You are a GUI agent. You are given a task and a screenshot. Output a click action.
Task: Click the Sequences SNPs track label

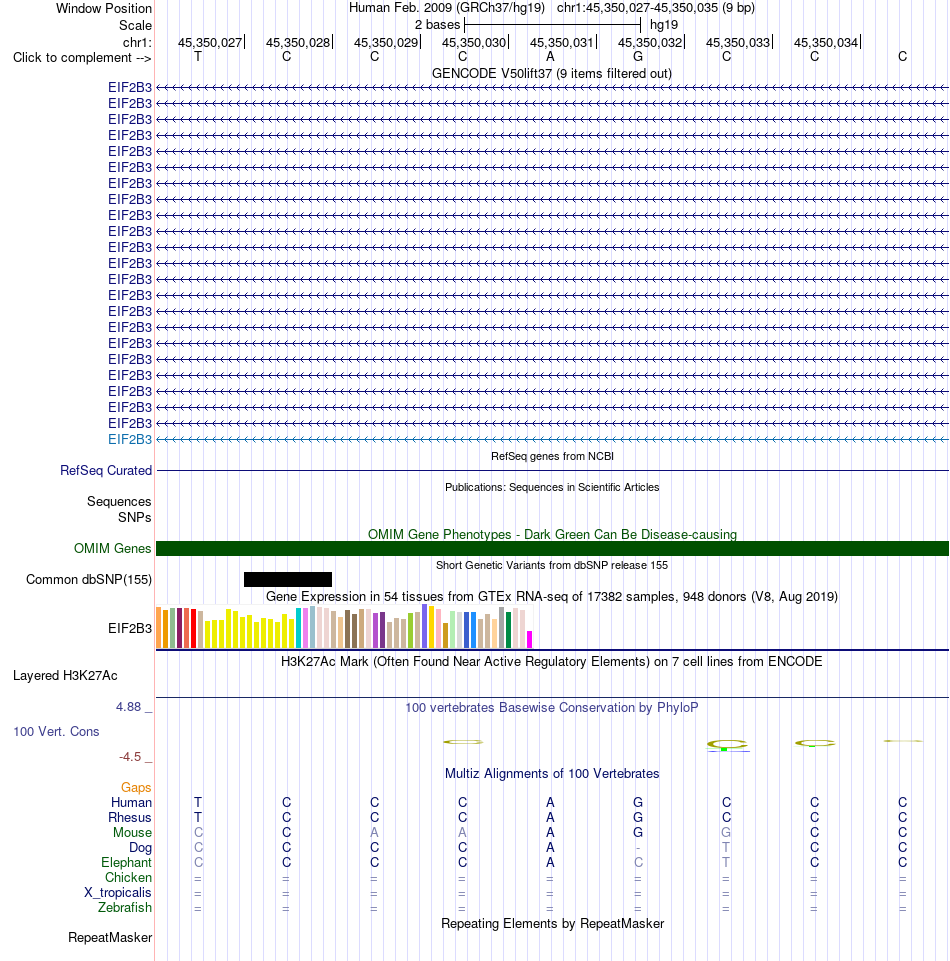pyautogui.click(x=119, y=509)
